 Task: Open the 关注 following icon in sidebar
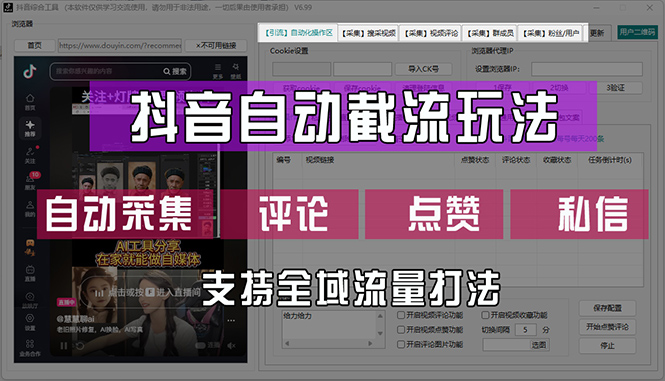tap(30, 151)
